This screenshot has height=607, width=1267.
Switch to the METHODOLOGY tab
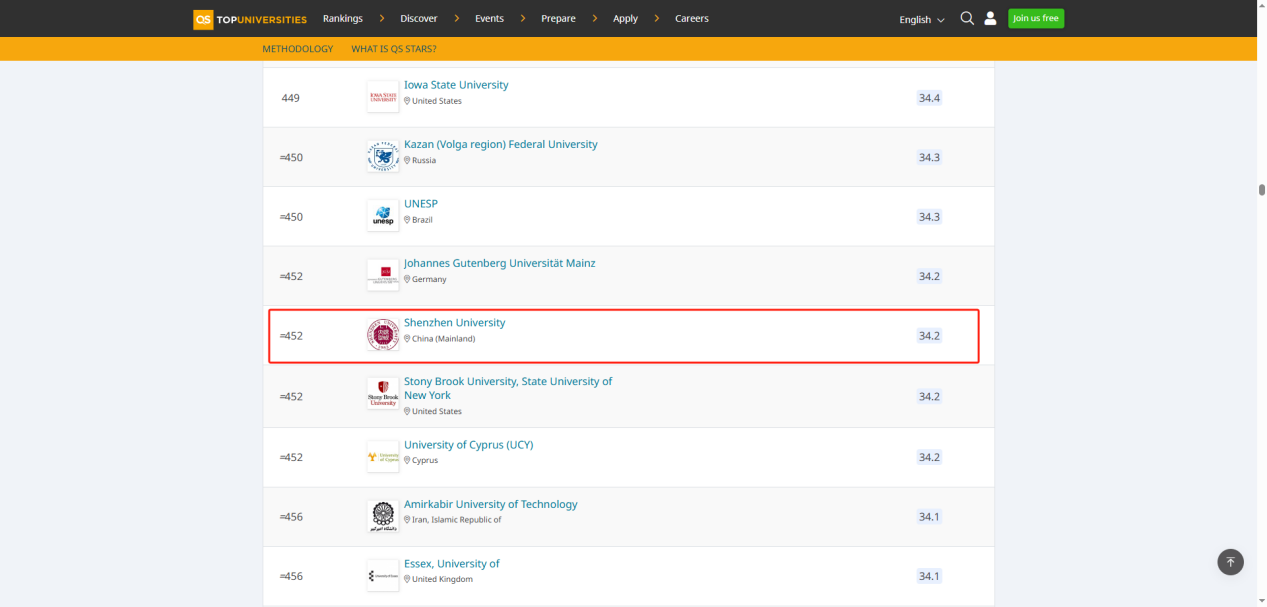point(297,48)
